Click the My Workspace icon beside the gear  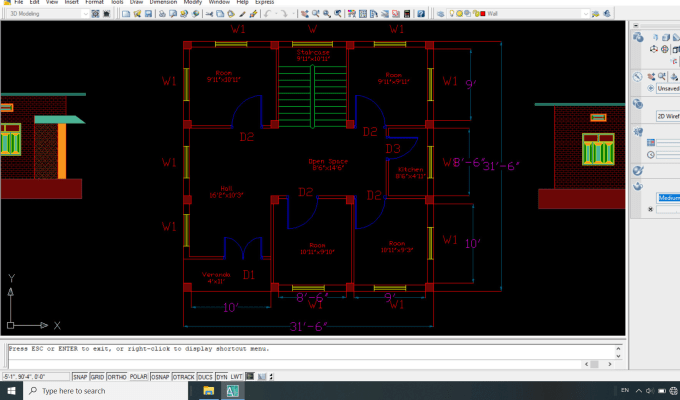[106, 14]
